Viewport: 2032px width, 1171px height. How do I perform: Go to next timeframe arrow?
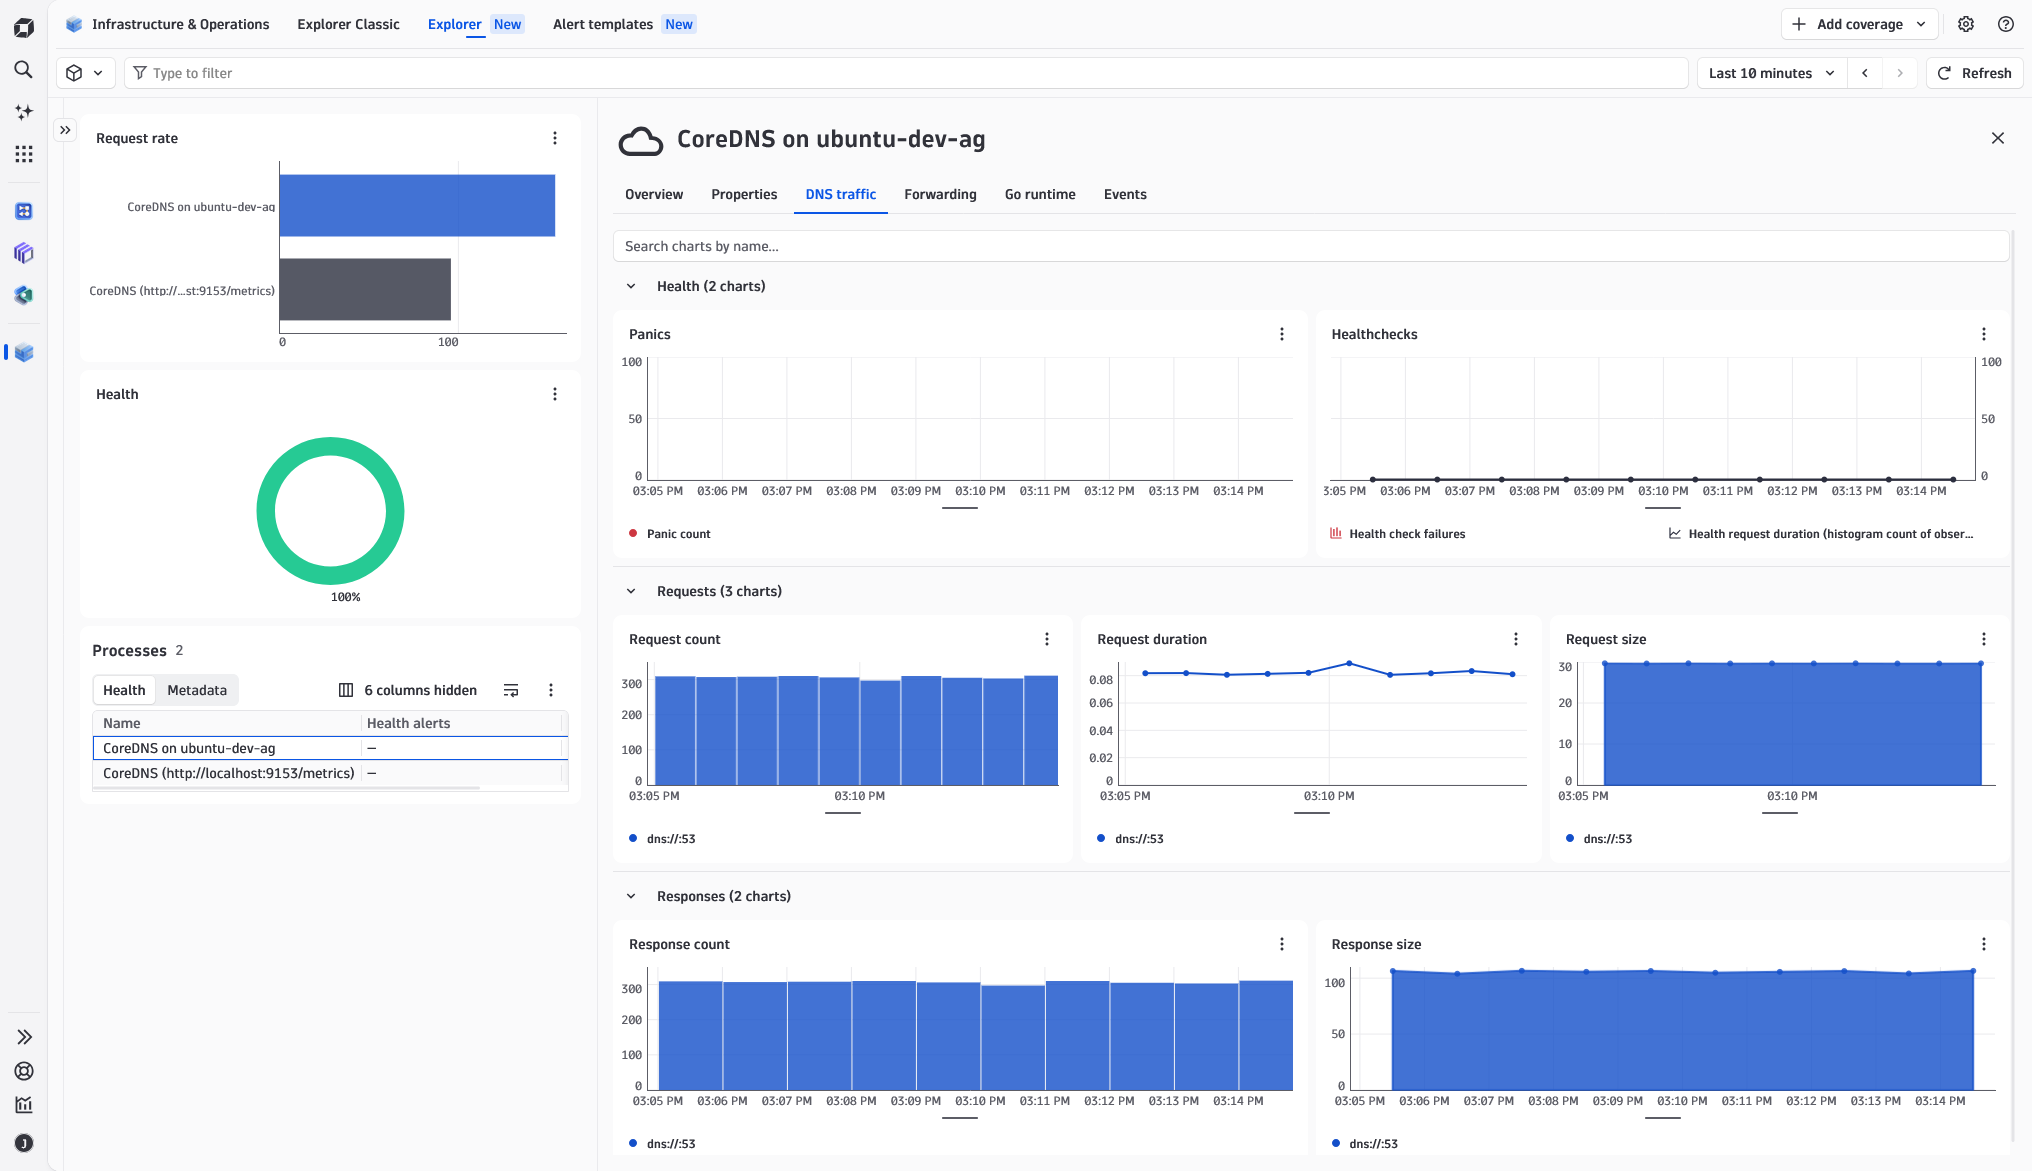click(x=1900, y=73)
